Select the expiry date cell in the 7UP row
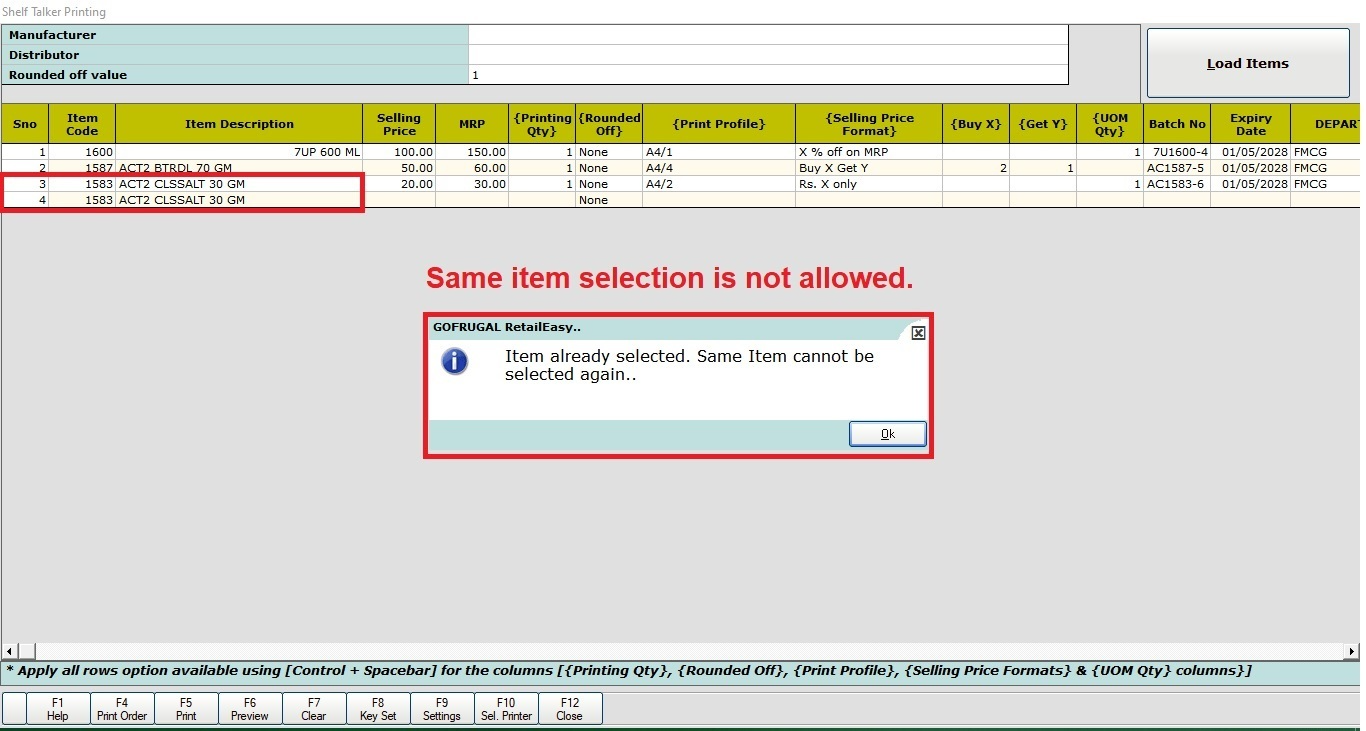The image size is (1366, 731). [x=1250, y=152]
